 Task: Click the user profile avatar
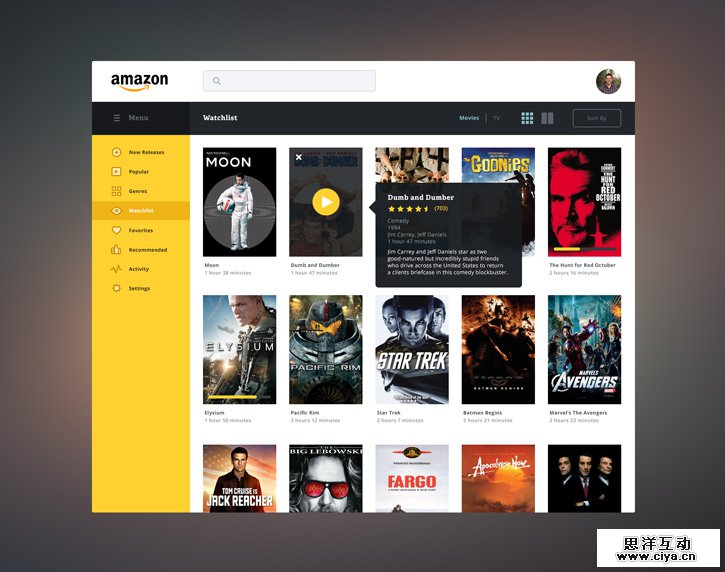[x=608, y=81]
